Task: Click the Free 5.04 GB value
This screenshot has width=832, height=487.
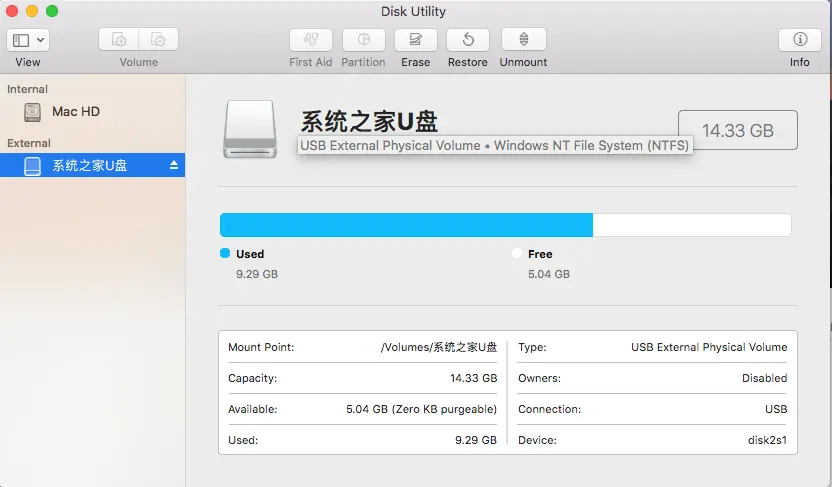Action: [549, 274]
